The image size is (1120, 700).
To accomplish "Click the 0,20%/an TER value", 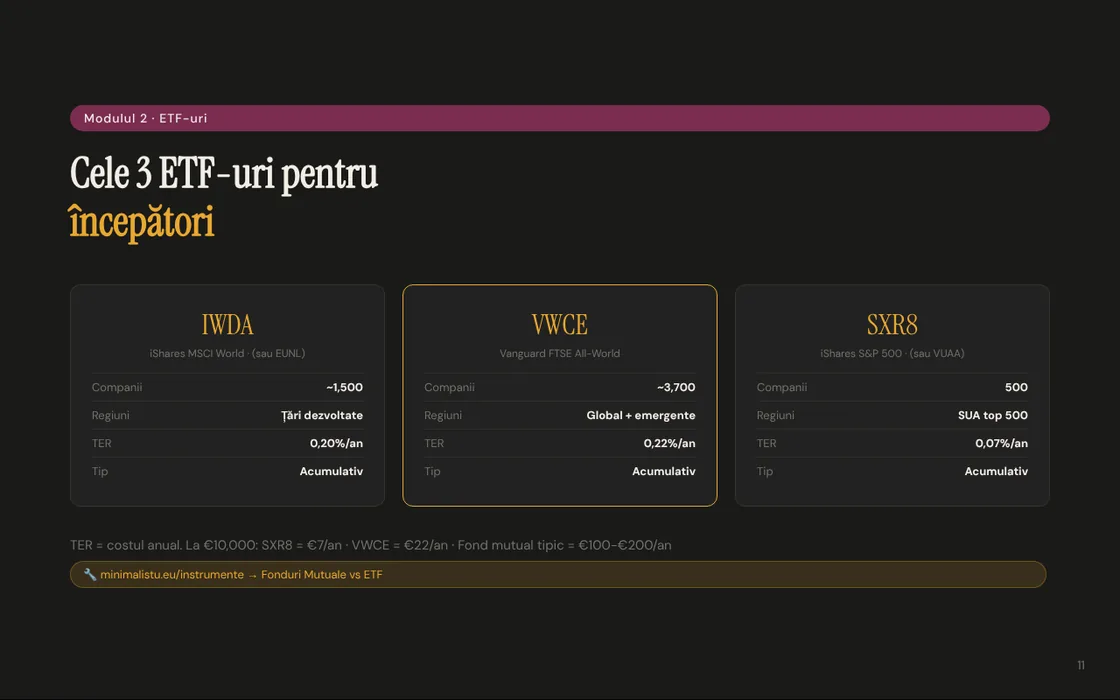I will pyautogui.click(x=336, y=443).
